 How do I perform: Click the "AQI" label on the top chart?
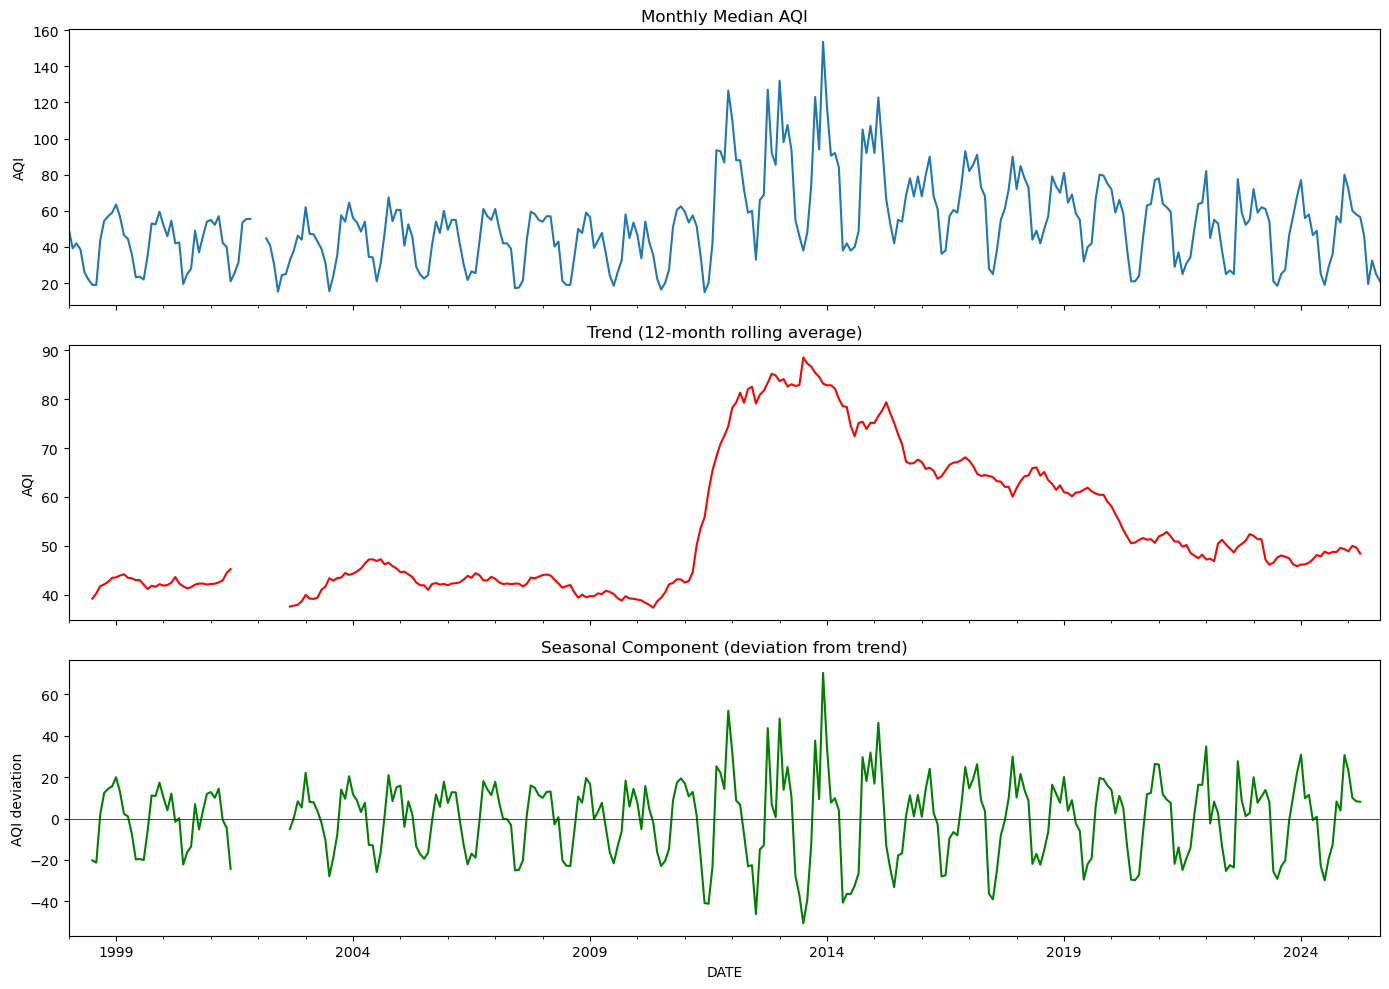(x=18, y=170)
